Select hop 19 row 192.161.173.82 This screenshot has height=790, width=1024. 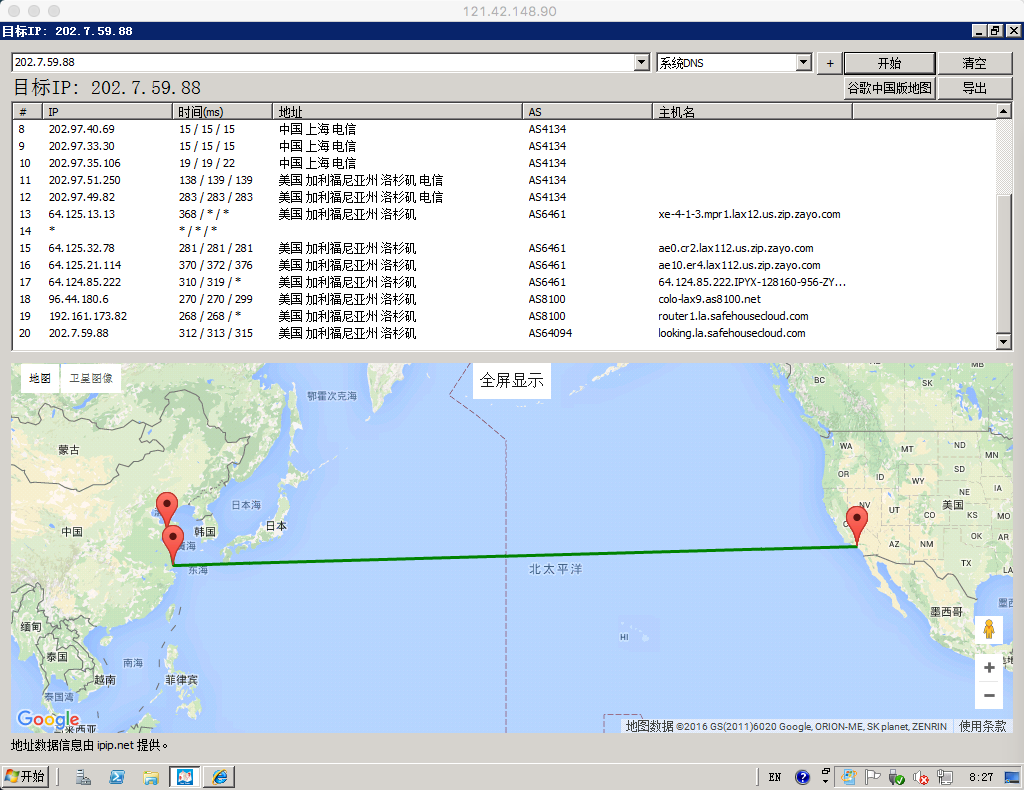coord(505,316)
